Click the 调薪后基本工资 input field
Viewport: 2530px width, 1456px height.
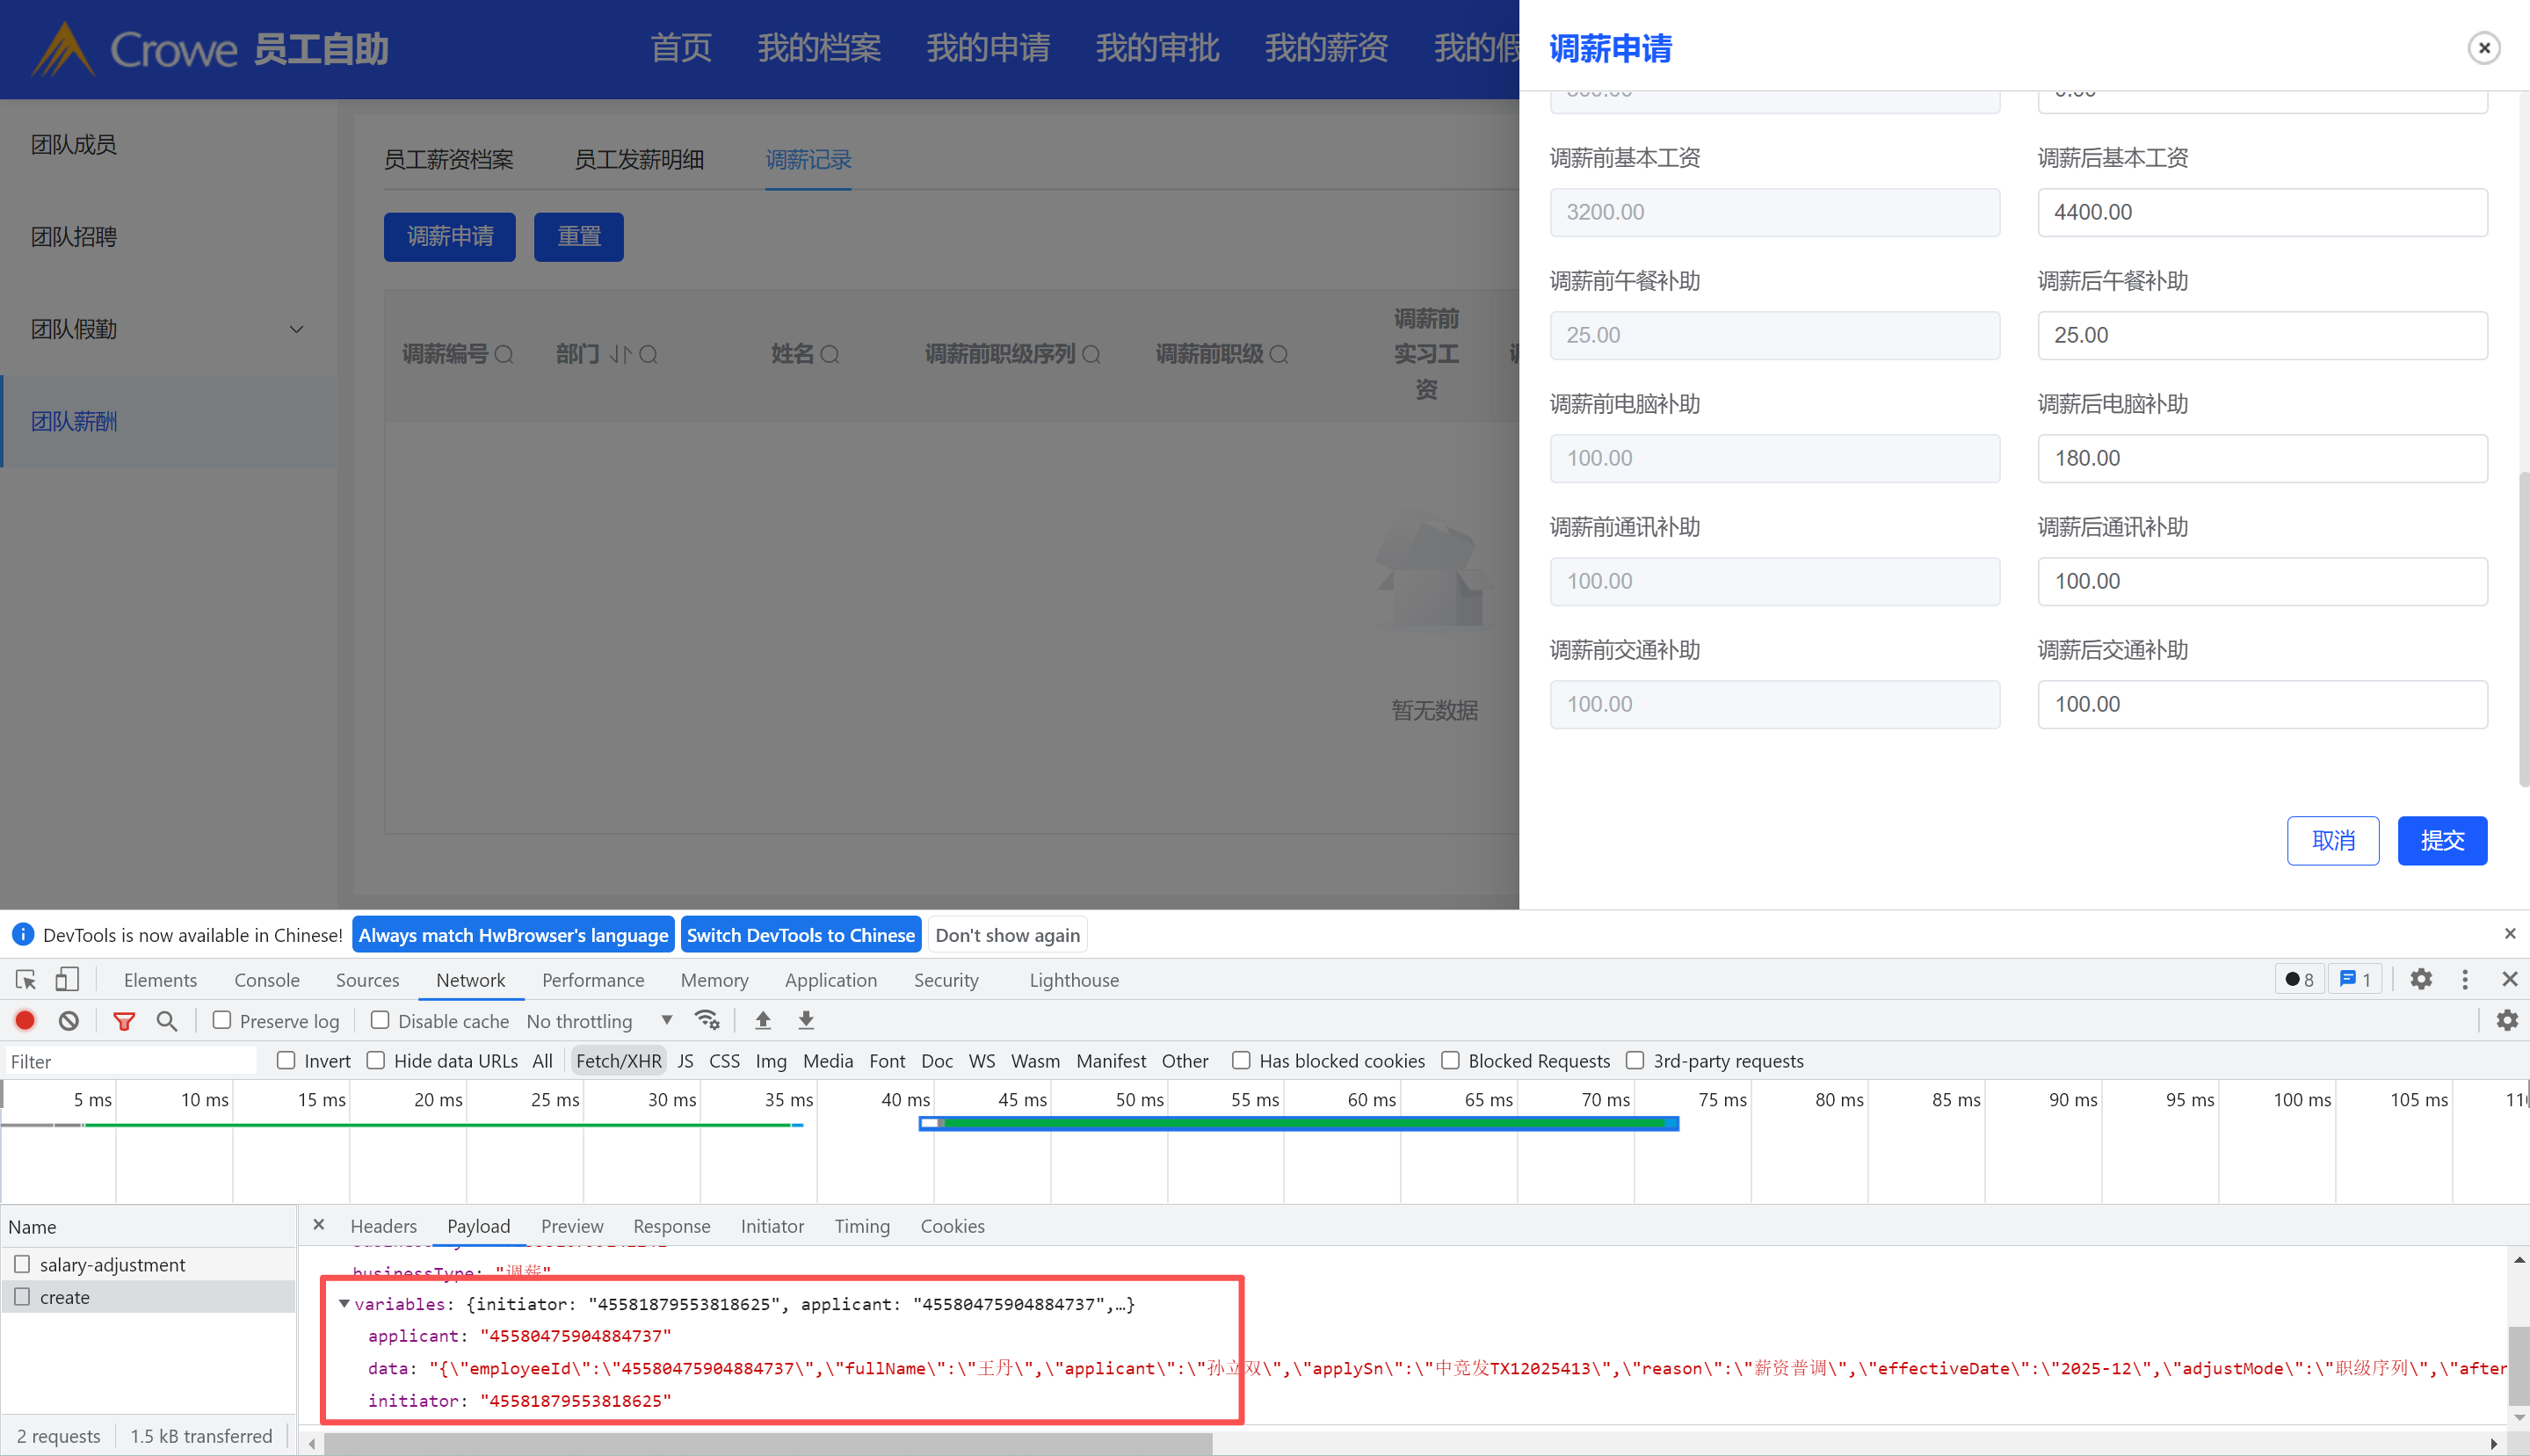pos(2262,212)
